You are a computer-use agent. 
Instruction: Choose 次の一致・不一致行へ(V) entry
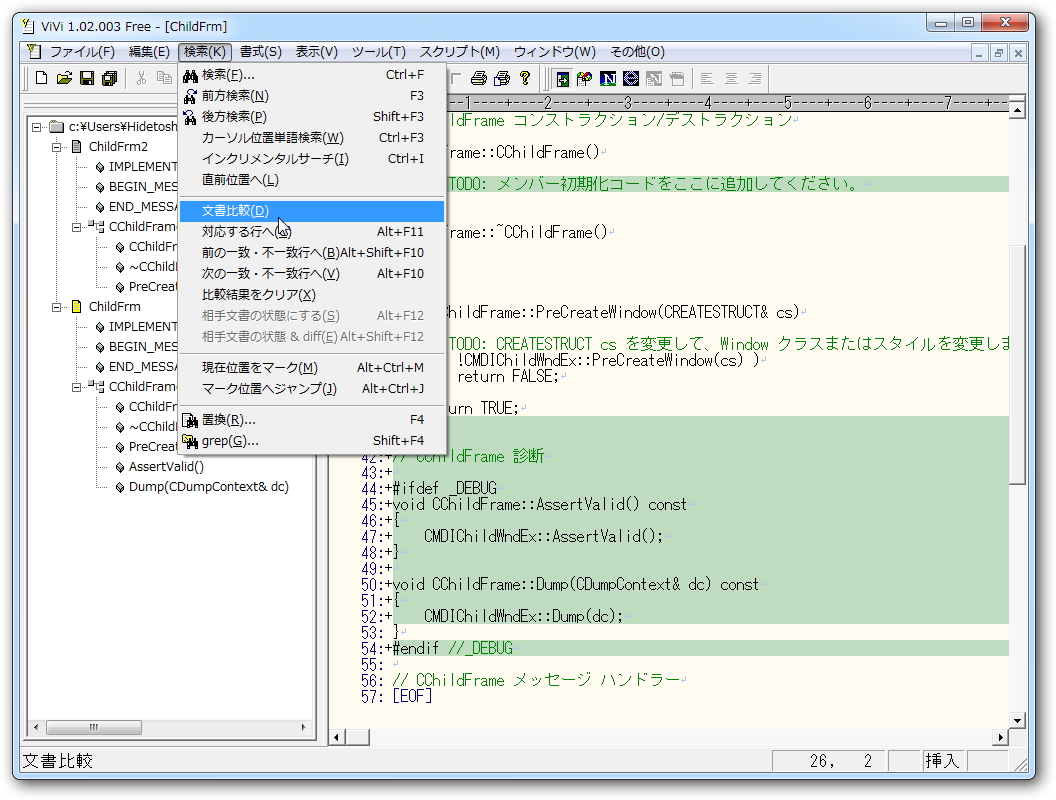312,273
